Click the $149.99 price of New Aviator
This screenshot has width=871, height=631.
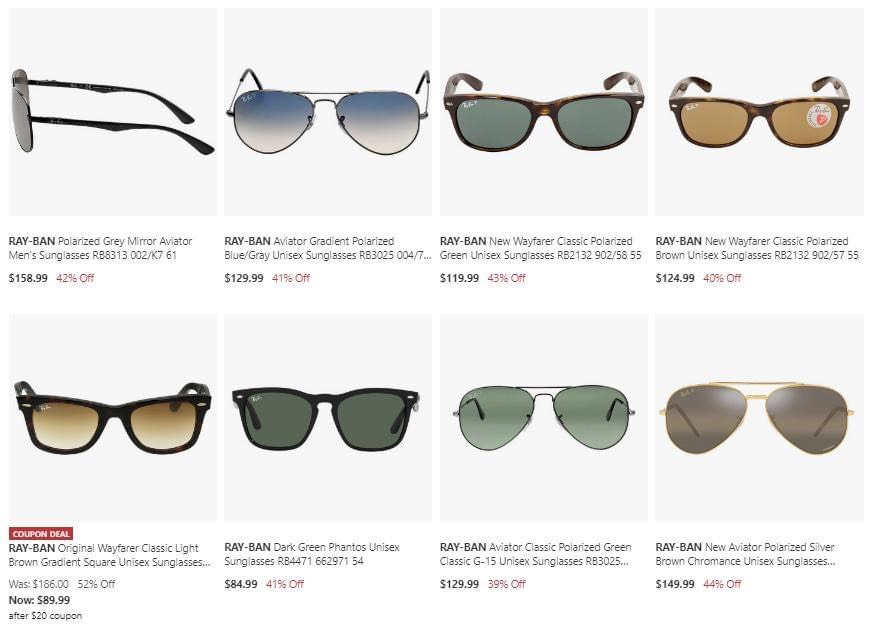click(675, 584)
